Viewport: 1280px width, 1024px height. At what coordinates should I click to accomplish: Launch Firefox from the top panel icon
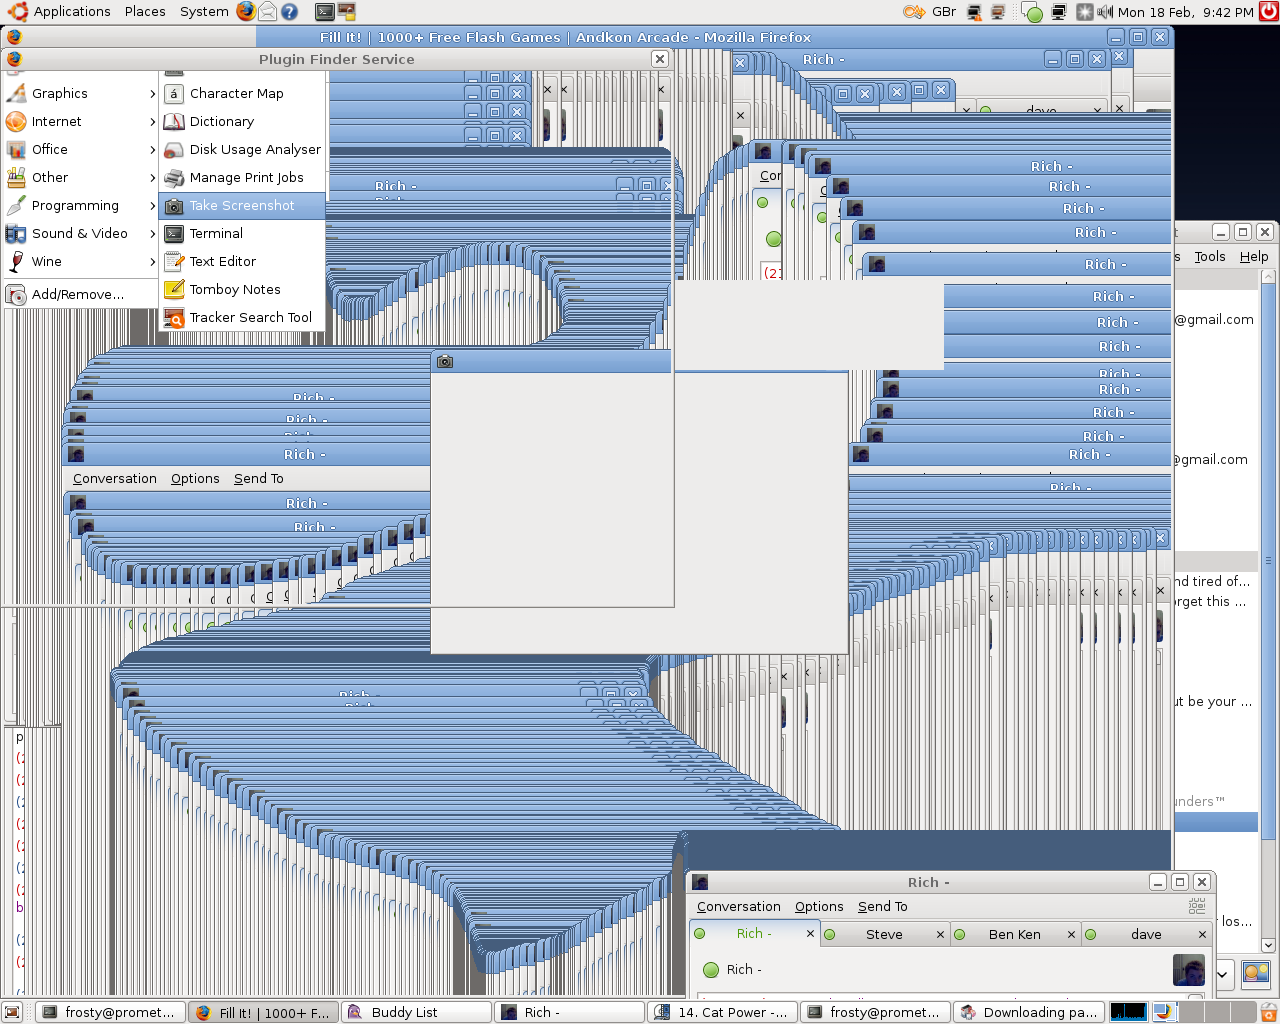click(246, 12)
